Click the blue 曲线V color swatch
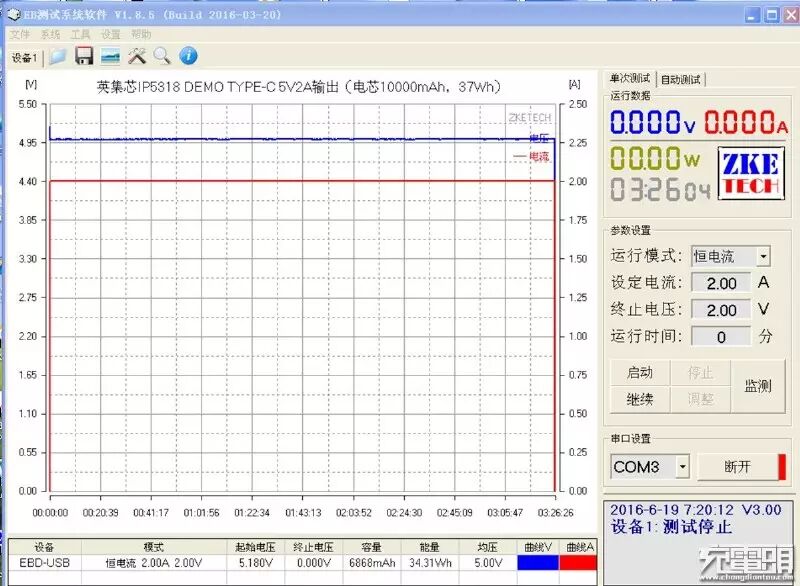The width and height of the screenshot is (800, 586). point(538,563)
